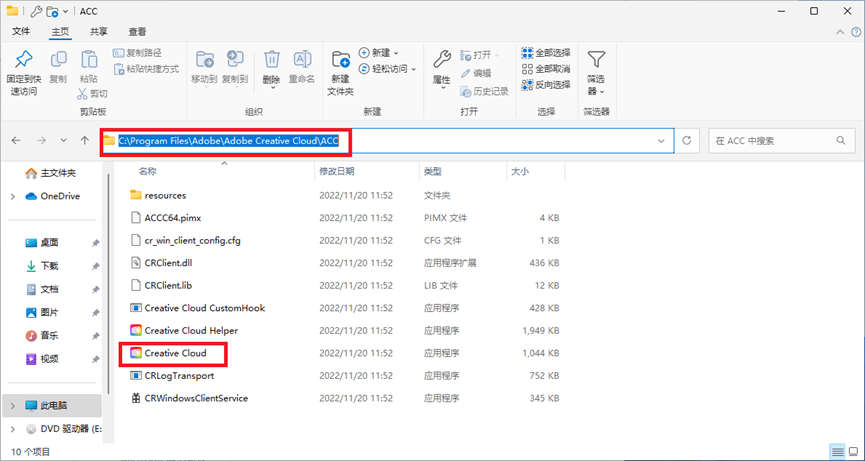The height and width of the screenshot is (461, 865).
Task: Switch to the Home tab (主页)
Action: tap(60, 31)
